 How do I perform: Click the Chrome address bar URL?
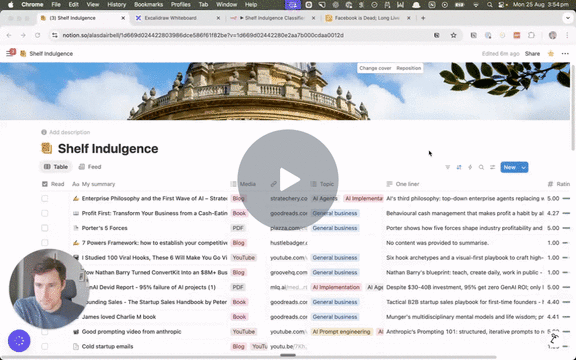[x=203, y=35]
